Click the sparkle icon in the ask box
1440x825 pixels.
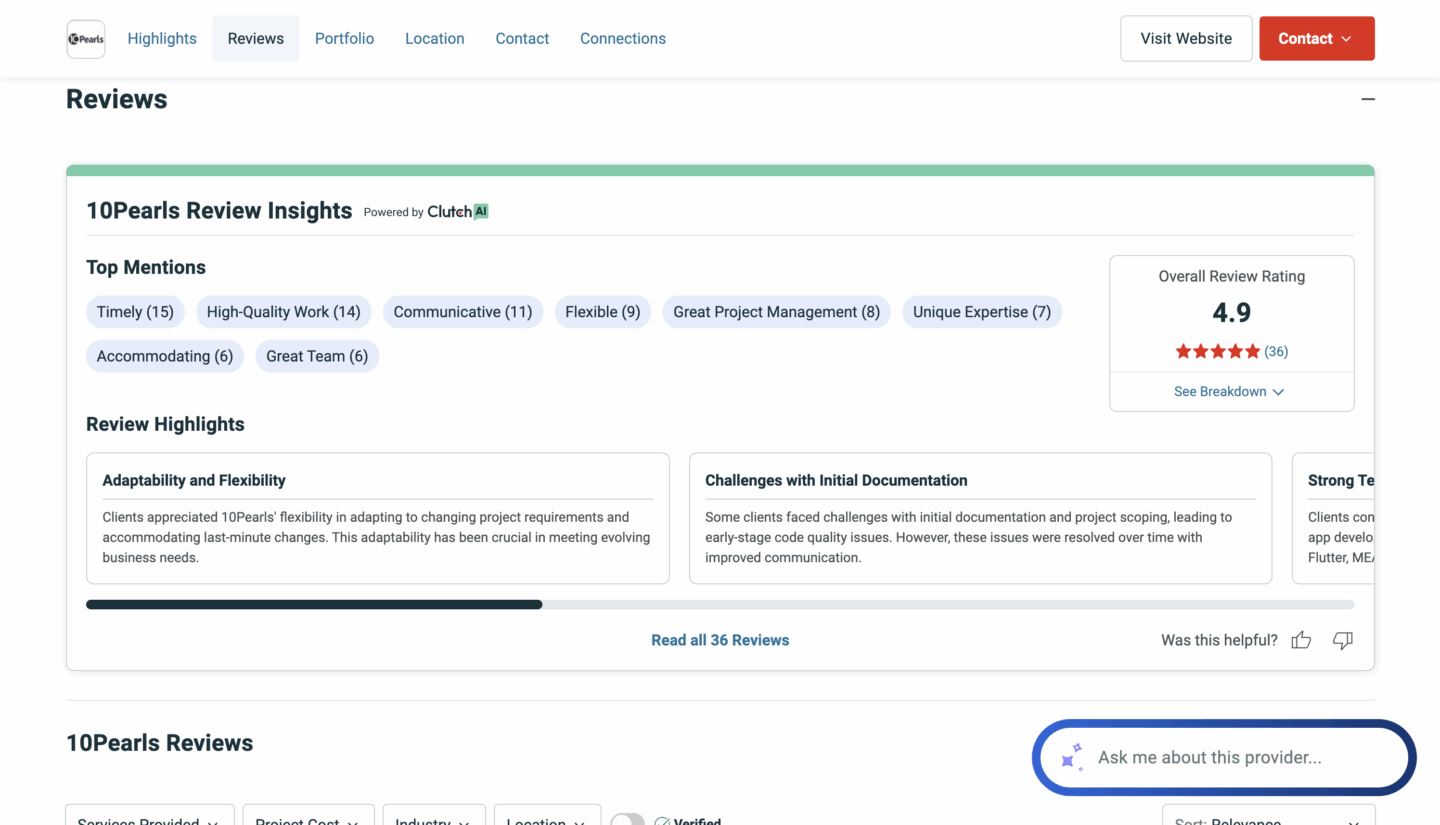1072,757
